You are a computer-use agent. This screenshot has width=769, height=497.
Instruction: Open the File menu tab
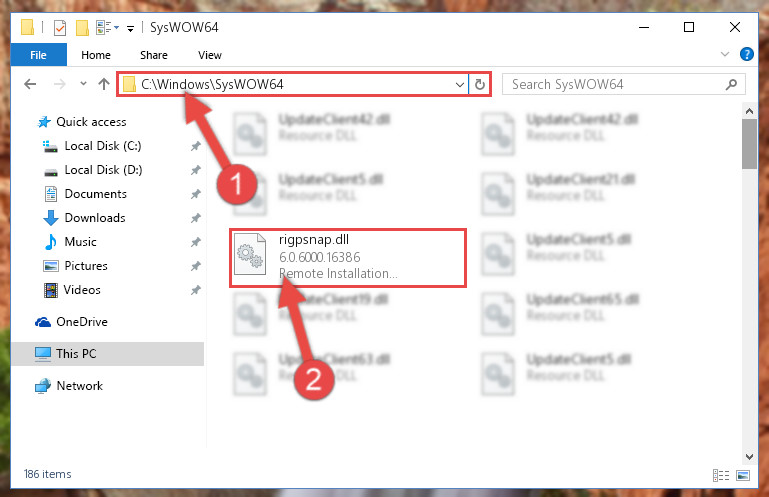38,55
